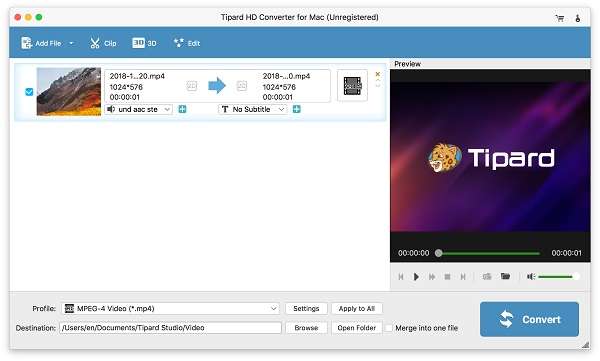
Task: Open the Edit effects tool
Action: (187, 43)
